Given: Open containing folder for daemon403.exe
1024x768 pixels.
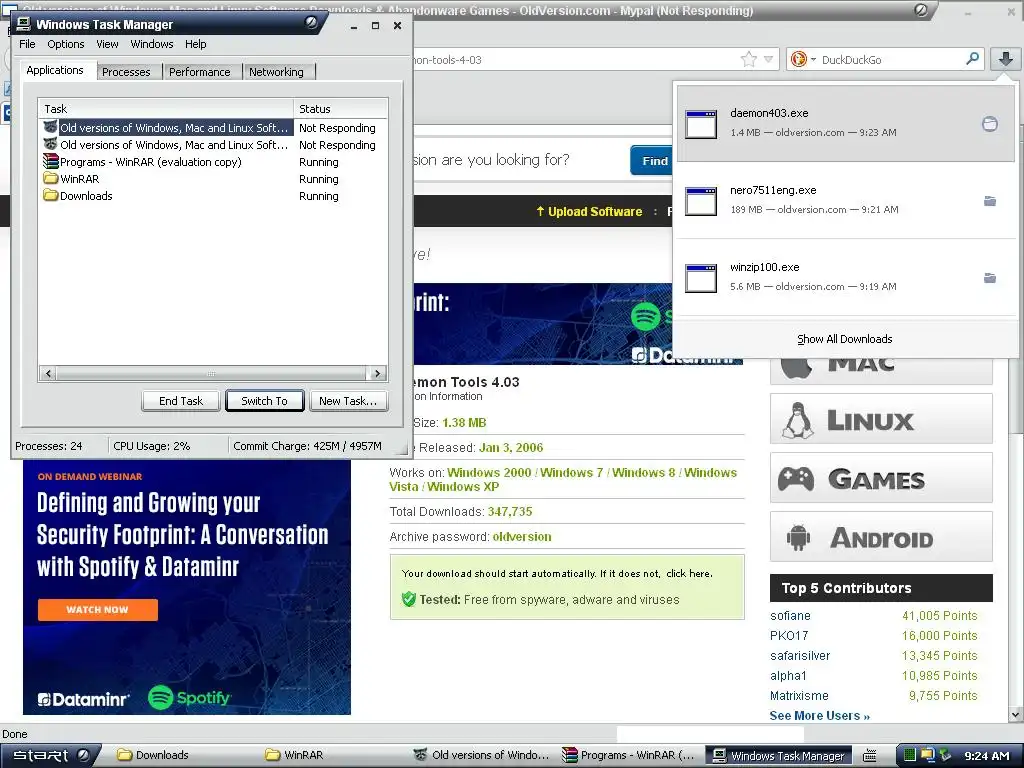Looking at the screenshot, I should pyautogui.click(x=990, y=123).
